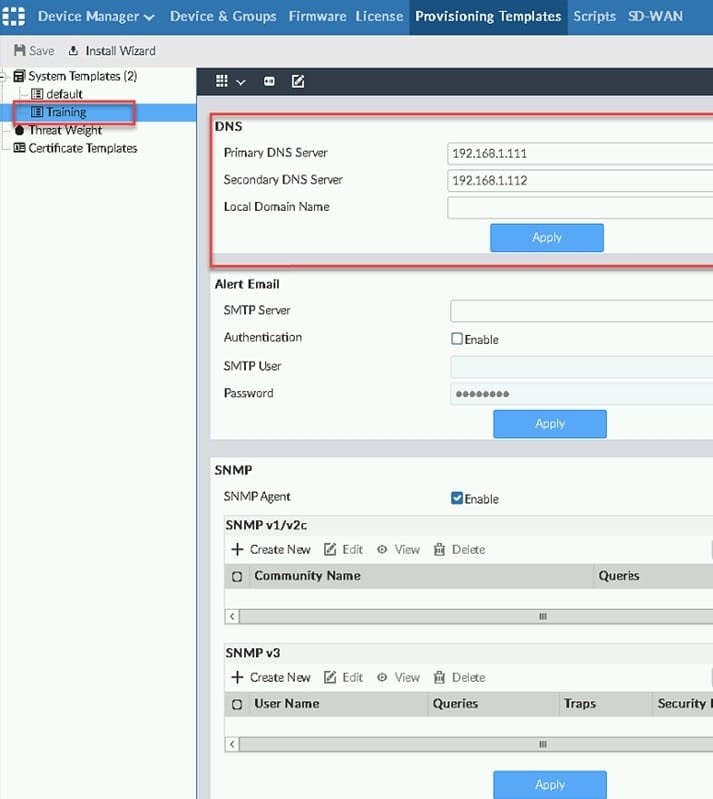Create New SNMP v1/v2c community
This screenshot has width=713, height=799.
click(271, 549)
